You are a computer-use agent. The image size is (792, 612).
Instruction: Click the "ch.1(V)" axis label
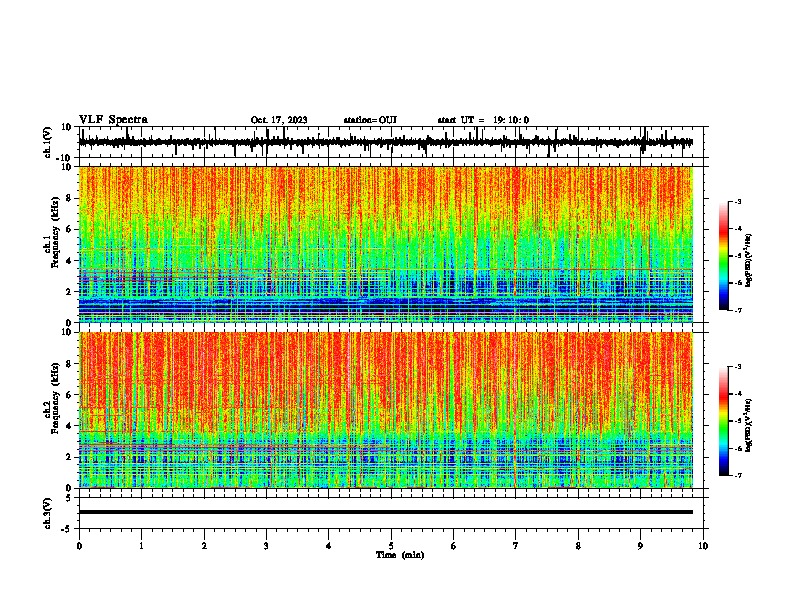pyautogui.click(x=48, y=142)
